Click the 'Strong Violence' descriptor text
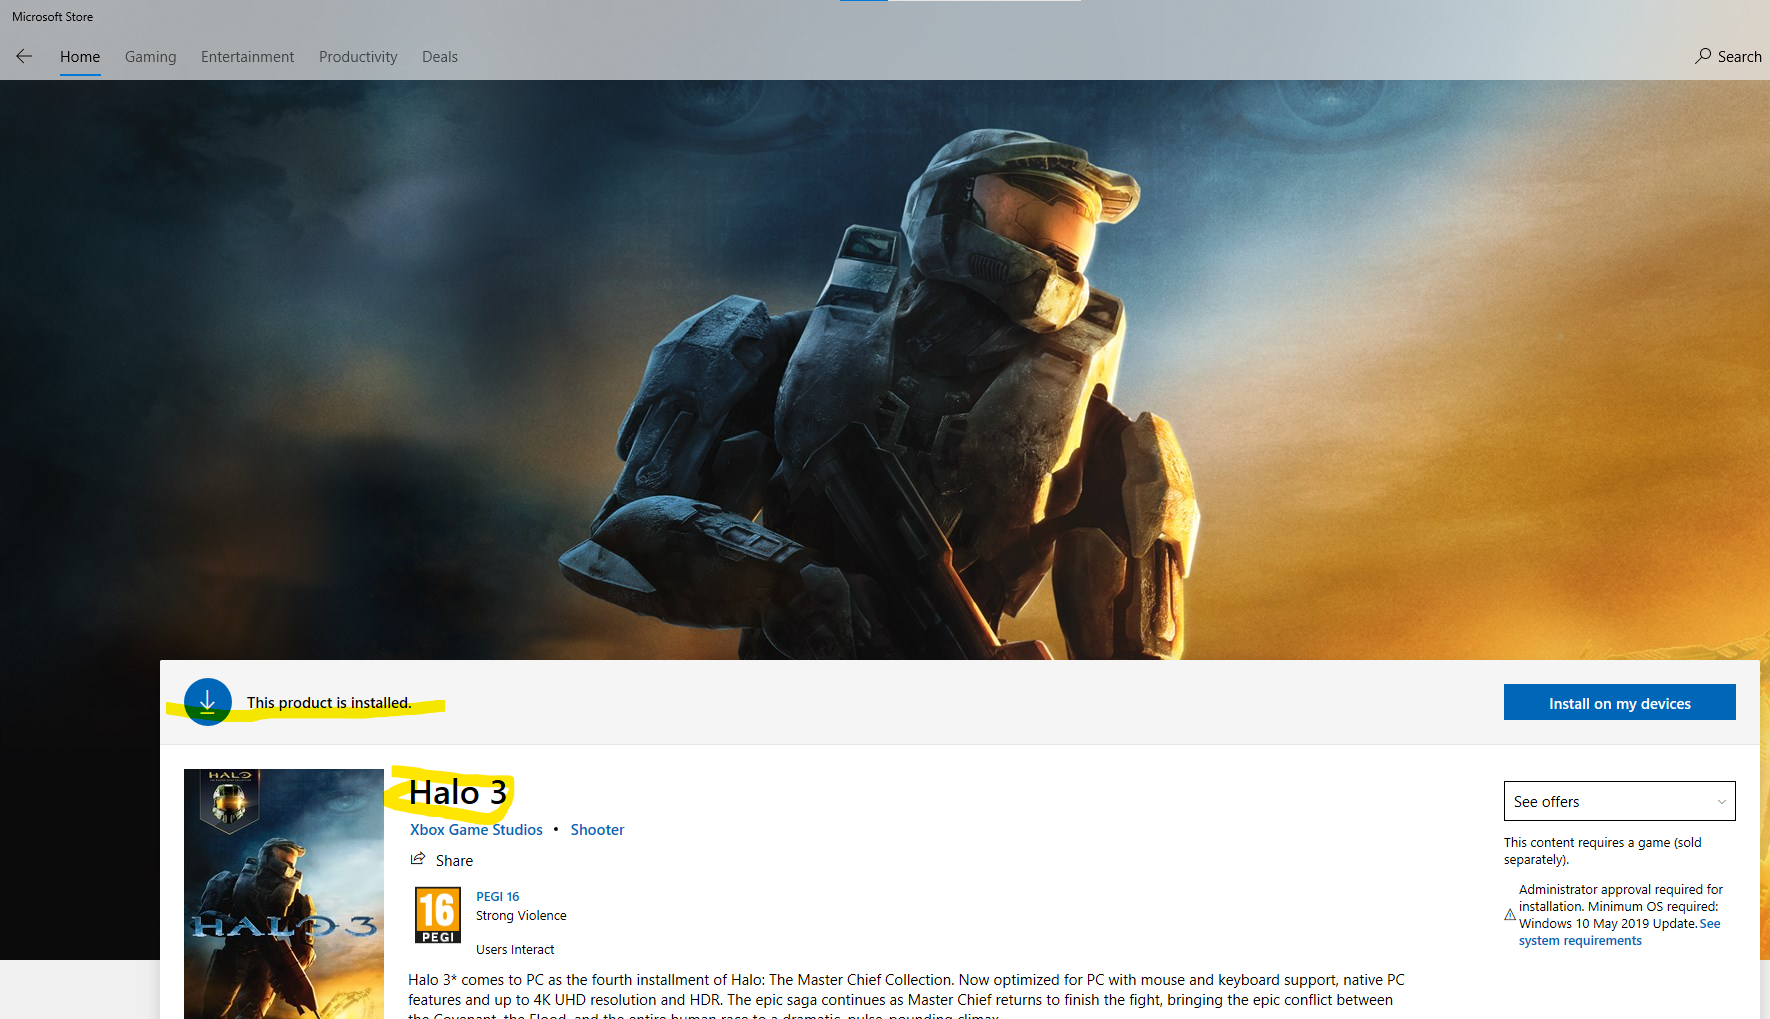 (x=521, y=916)
